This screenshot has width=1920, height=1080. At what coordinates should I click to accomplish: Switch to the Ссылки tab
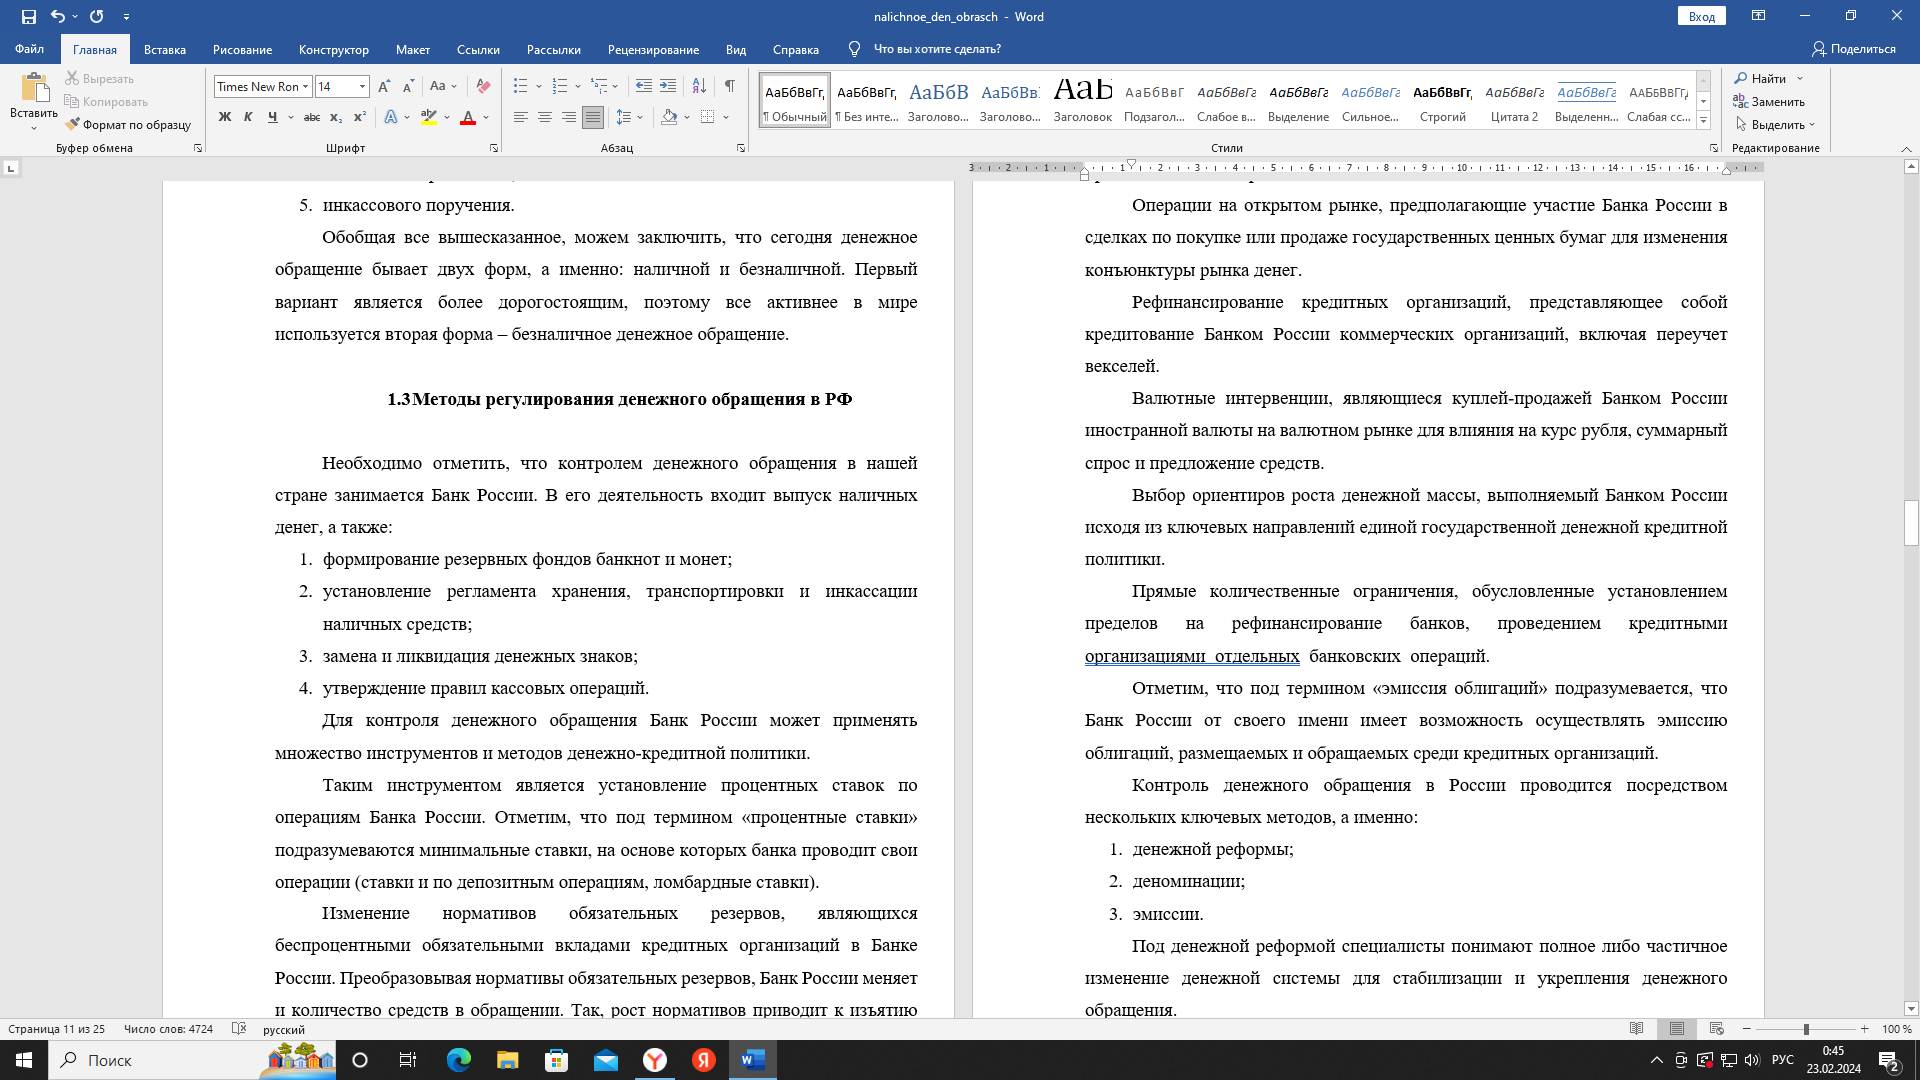click(478, 49)
